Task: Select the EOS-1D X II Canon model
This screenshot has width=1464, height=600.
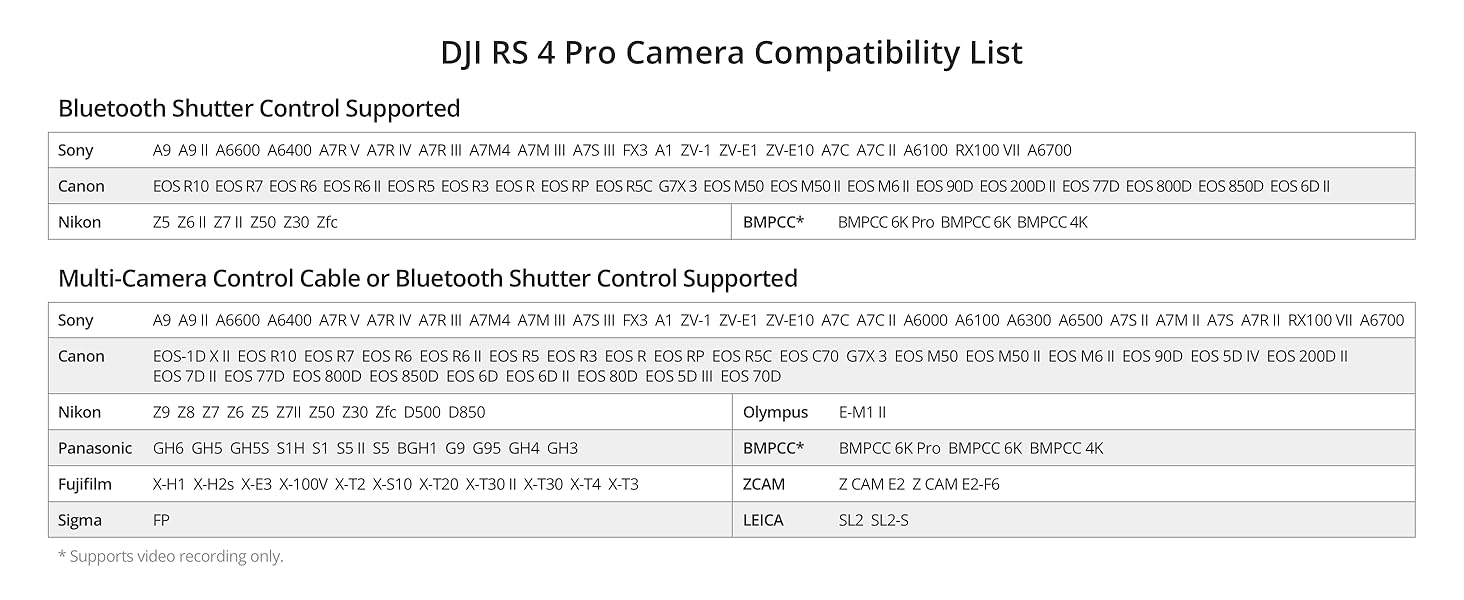Action: pyautogui.click(x=191, y=356)
